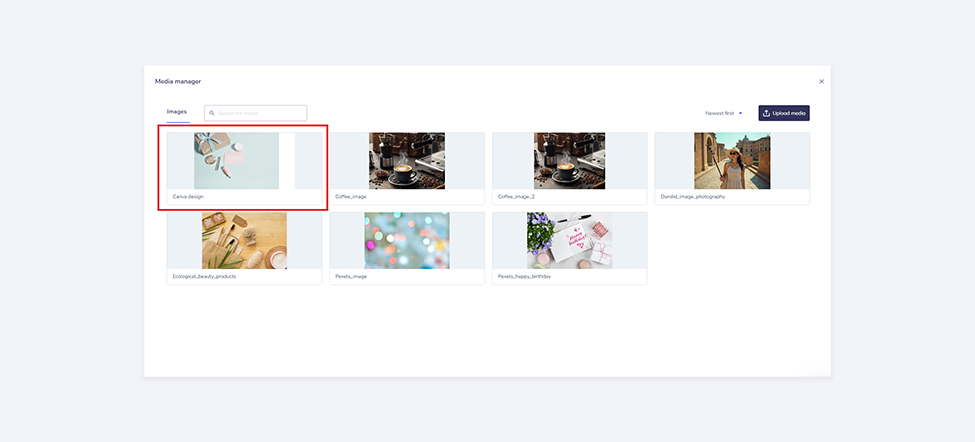Open the Newest first sort dropdown

tap(724, 113)
